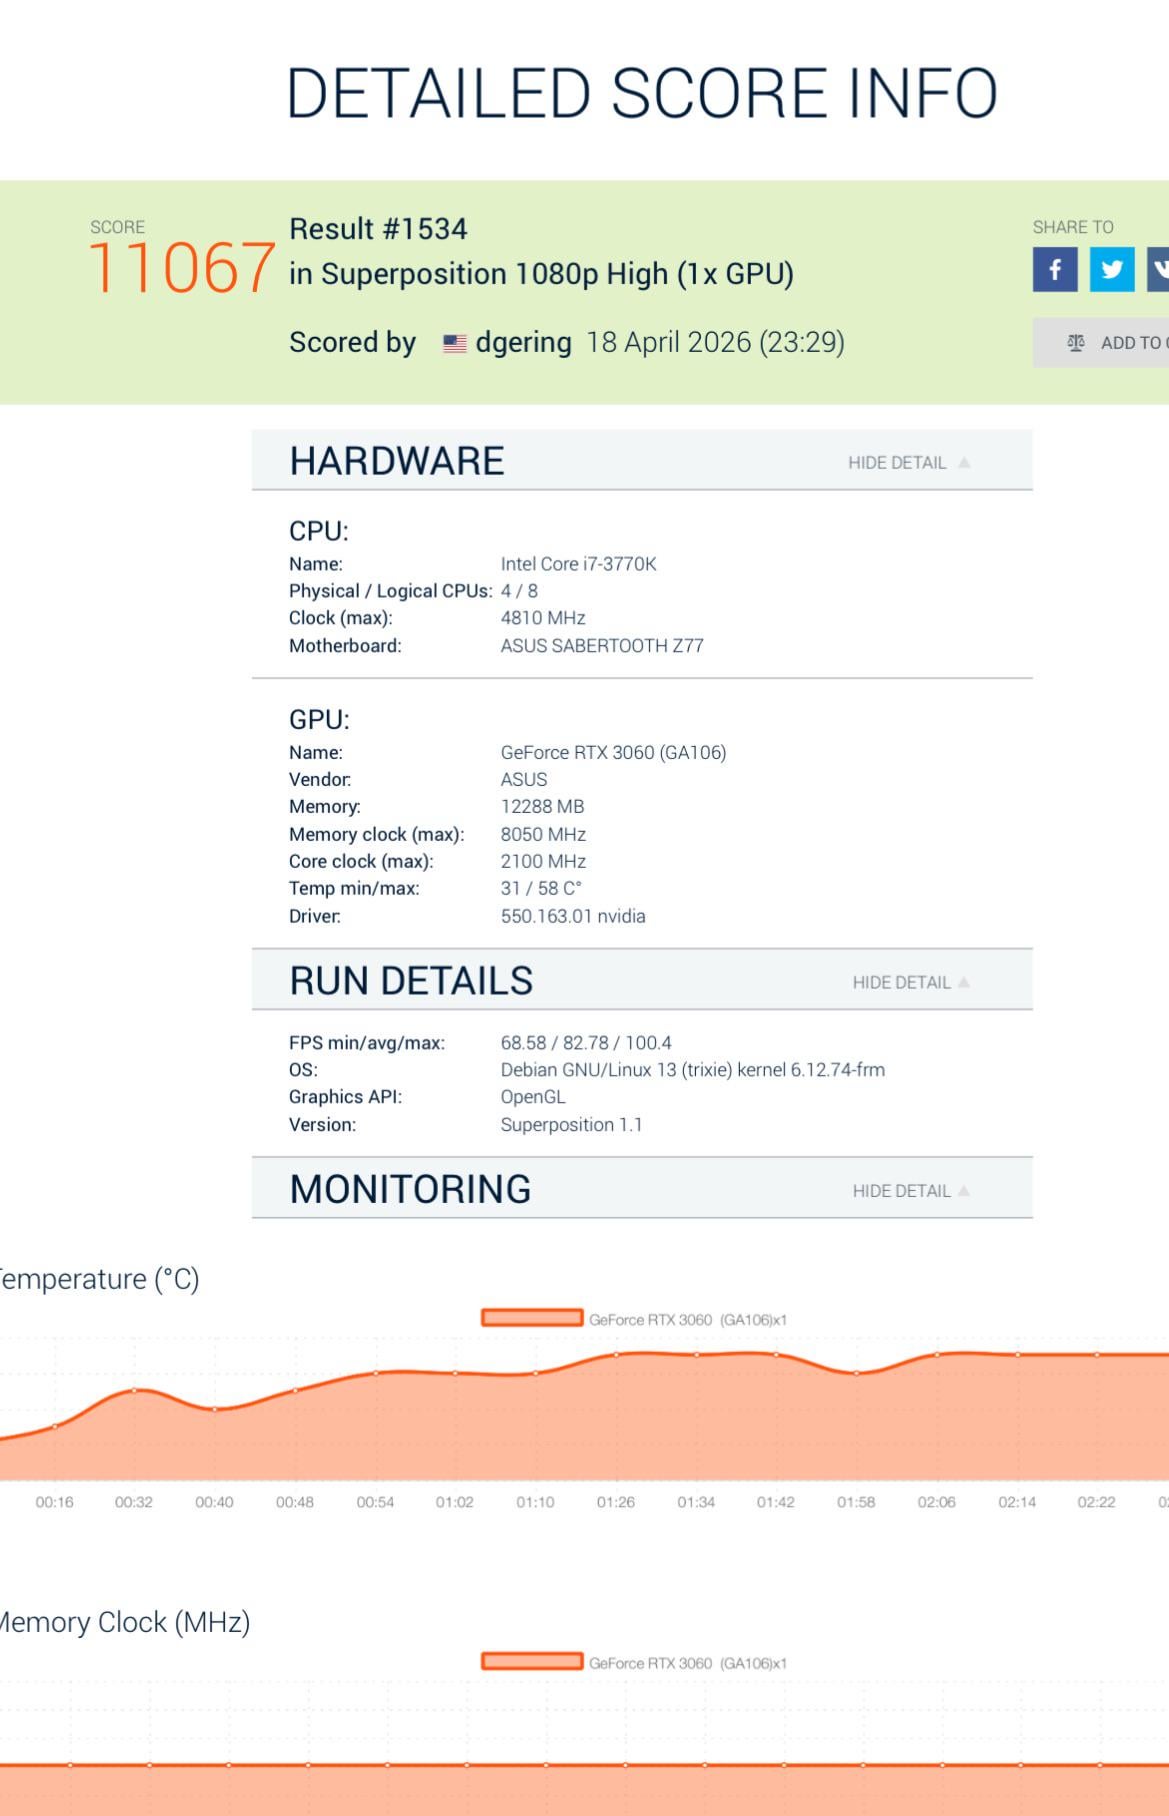1169x1816 pixels.
Task: Select temperature data point at 00:32
Action: click(x=134, y=1390)
